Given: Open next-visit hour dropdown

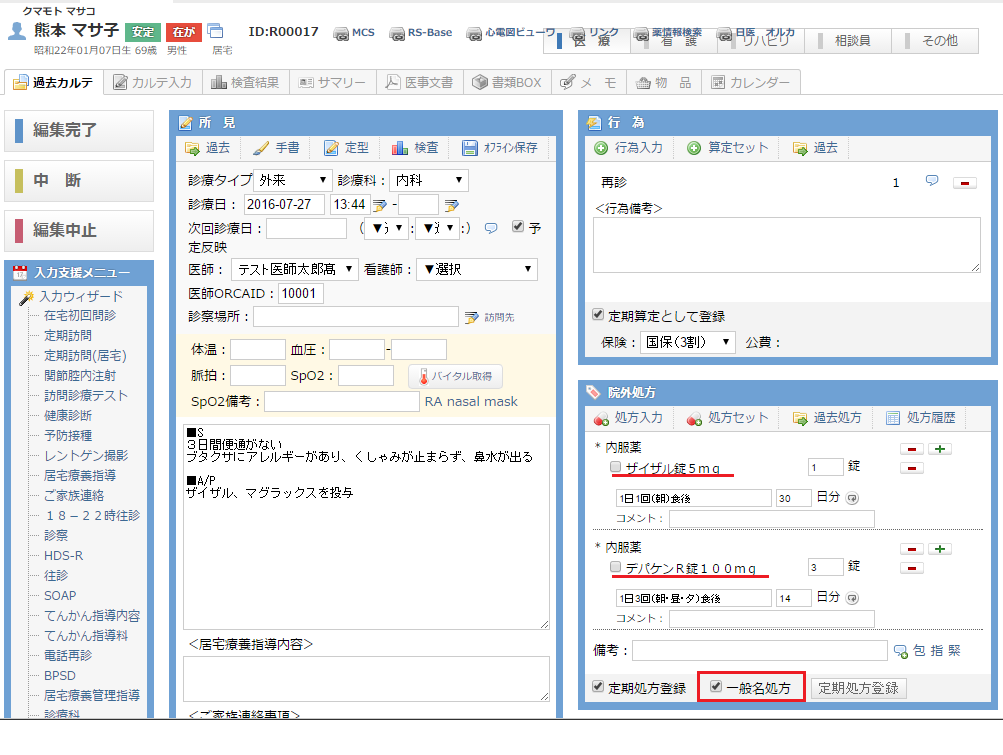Looking at the screenshot, I should [386, 228].
